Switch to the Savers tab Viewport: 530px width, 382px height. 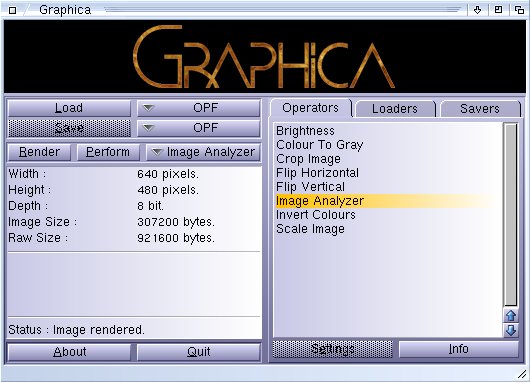480,109
